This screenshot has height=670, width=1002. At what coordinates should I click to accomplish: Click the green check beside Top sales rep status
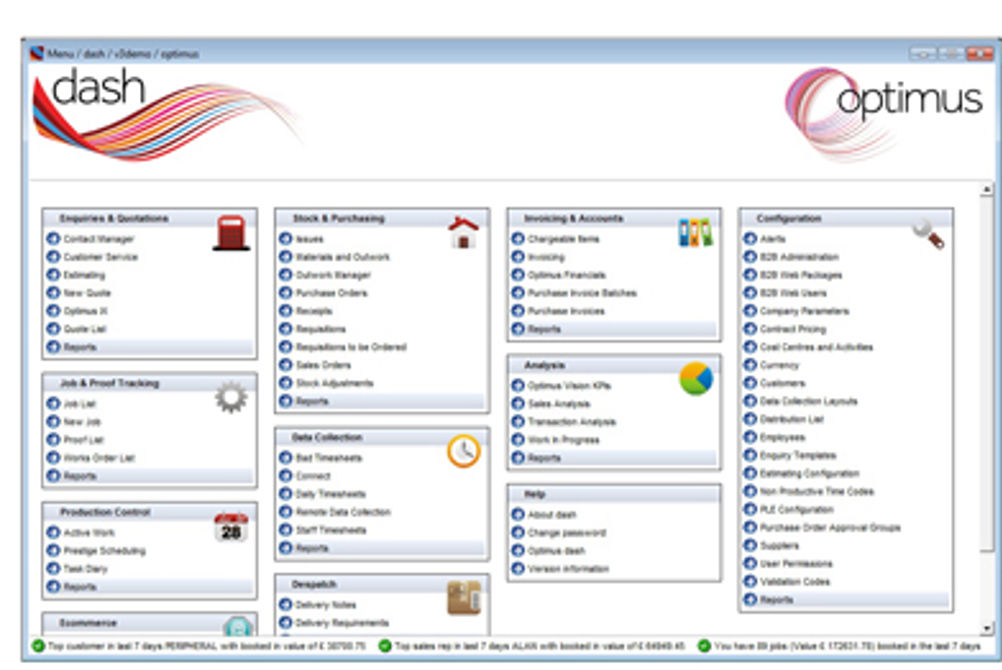385,646
